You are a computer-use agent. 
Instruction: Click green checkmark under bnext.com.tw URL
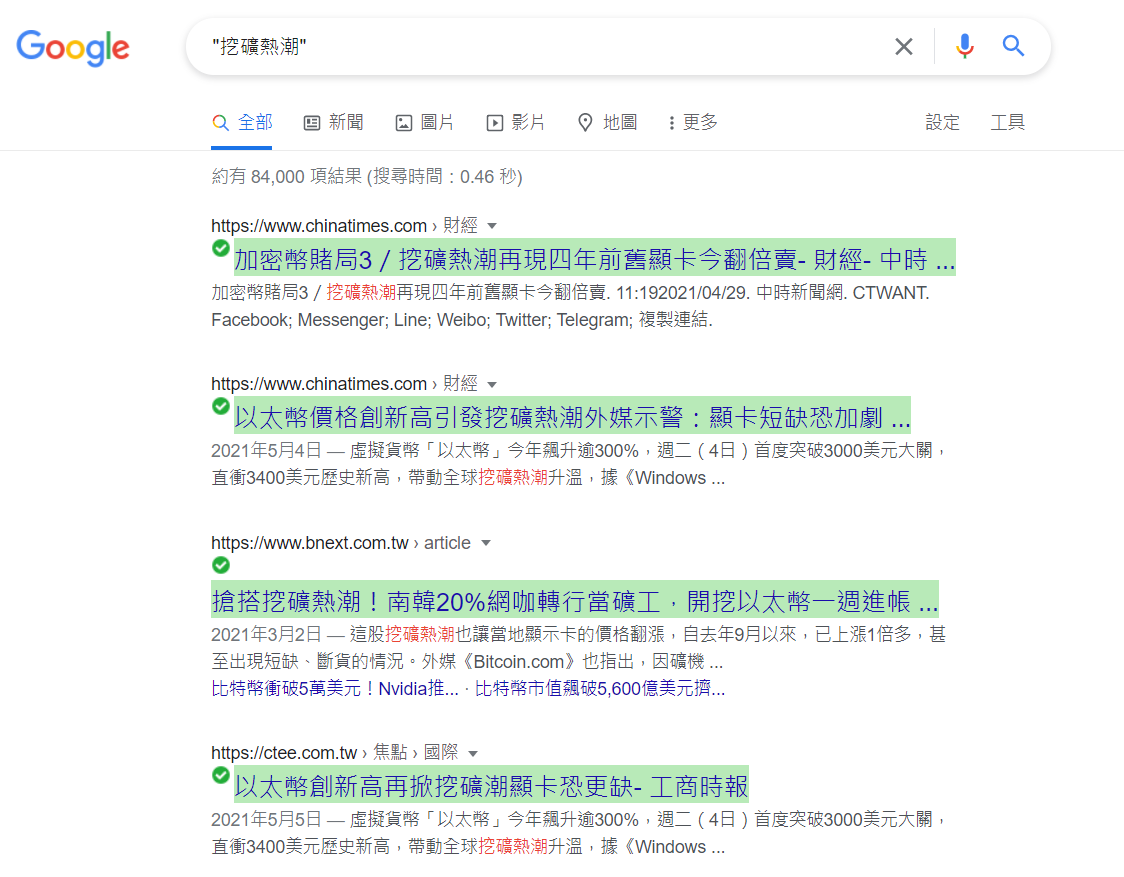tap(221, 565)
